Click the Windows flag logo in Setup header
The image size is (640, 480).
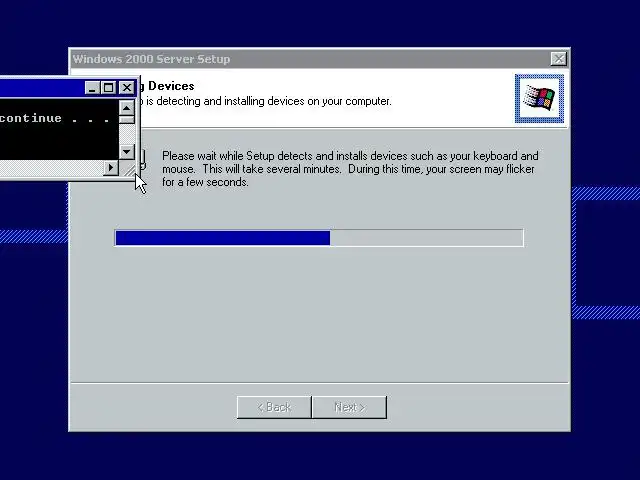539,98
